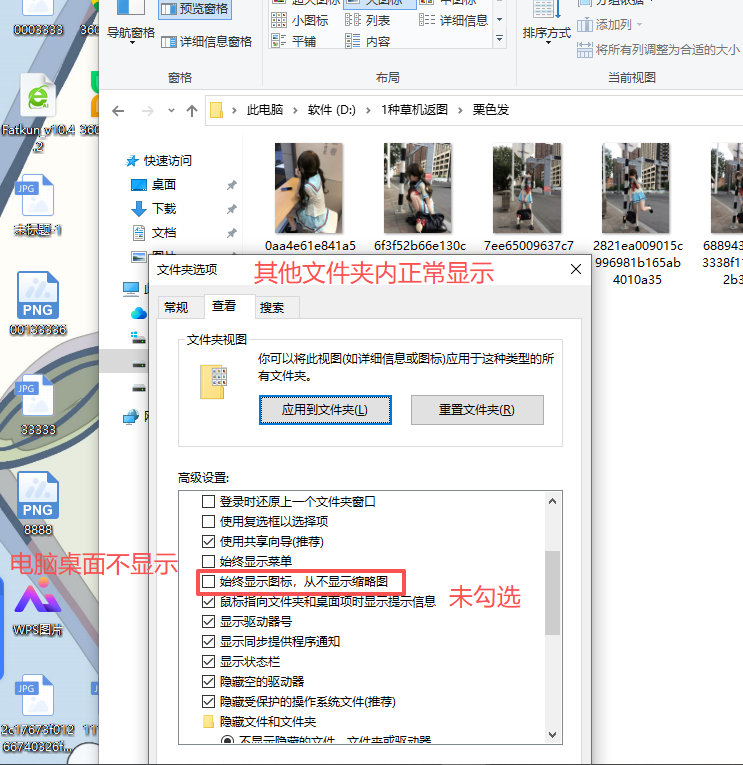Open recent locations dropdown near forward arrow
The image size is (743, 765).
(171, 111)
